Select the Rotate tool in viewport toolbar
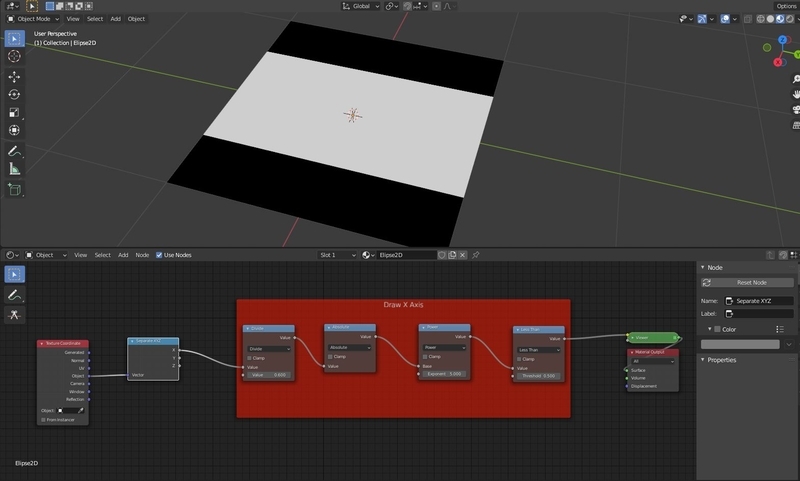This screenshot has width=800, height=481. pyautogui.click(x=14, y=94)
